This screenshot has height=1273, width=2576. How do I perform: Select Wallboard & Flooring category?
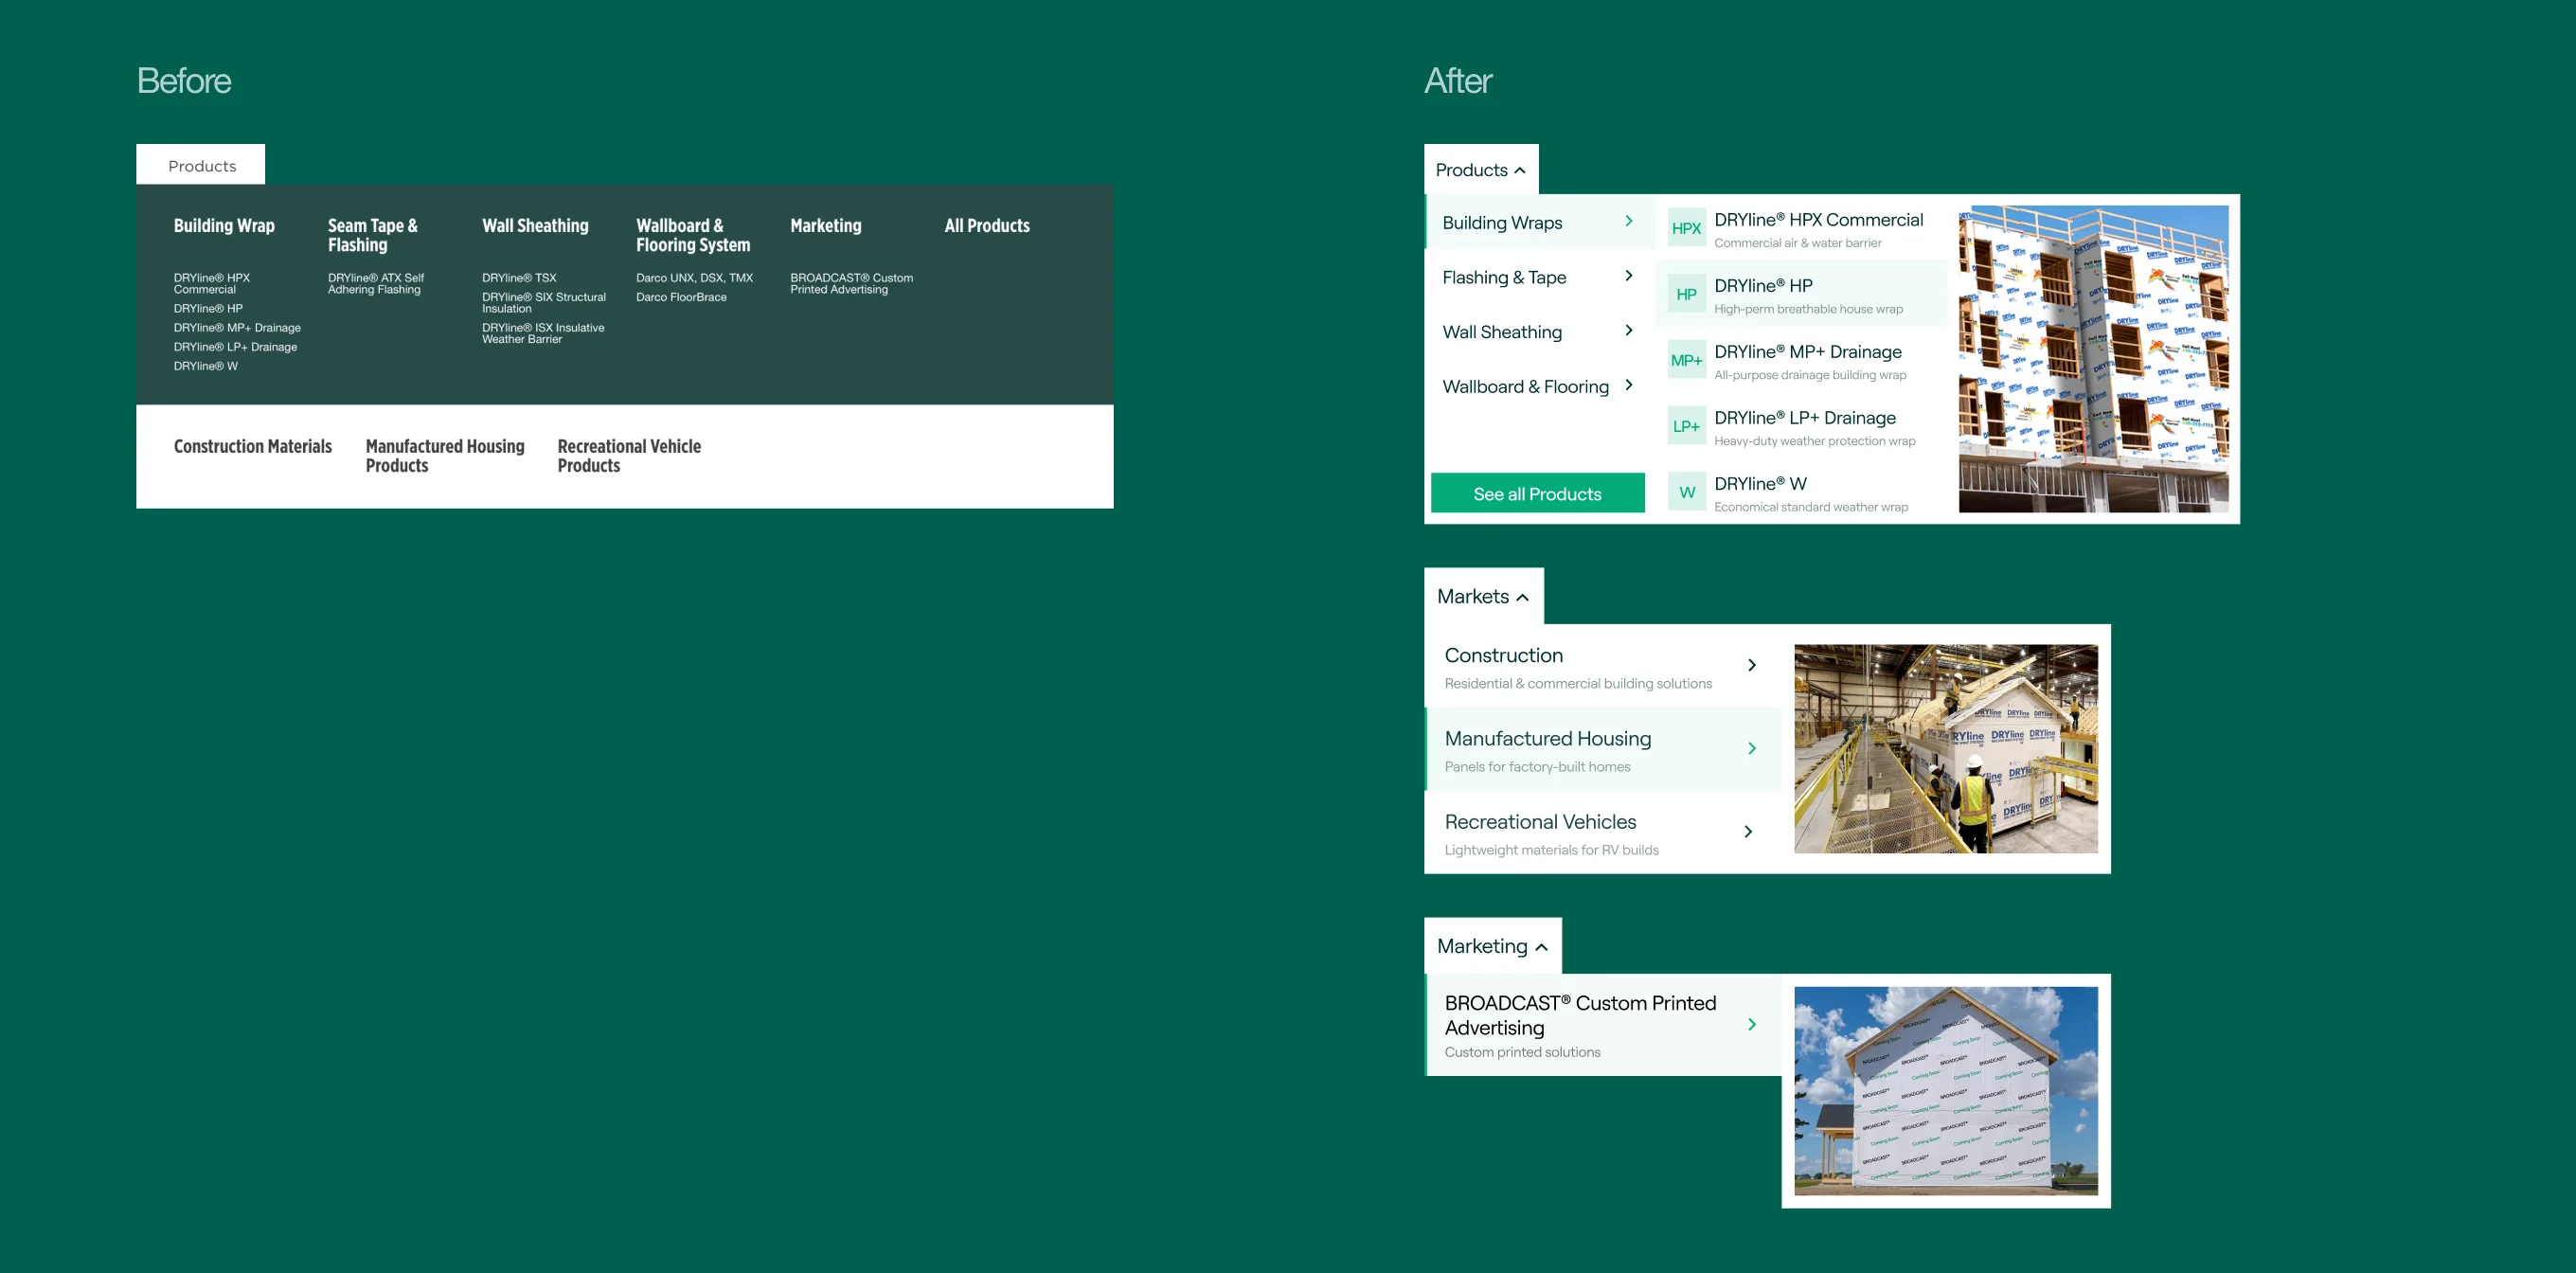point(1539,386)
